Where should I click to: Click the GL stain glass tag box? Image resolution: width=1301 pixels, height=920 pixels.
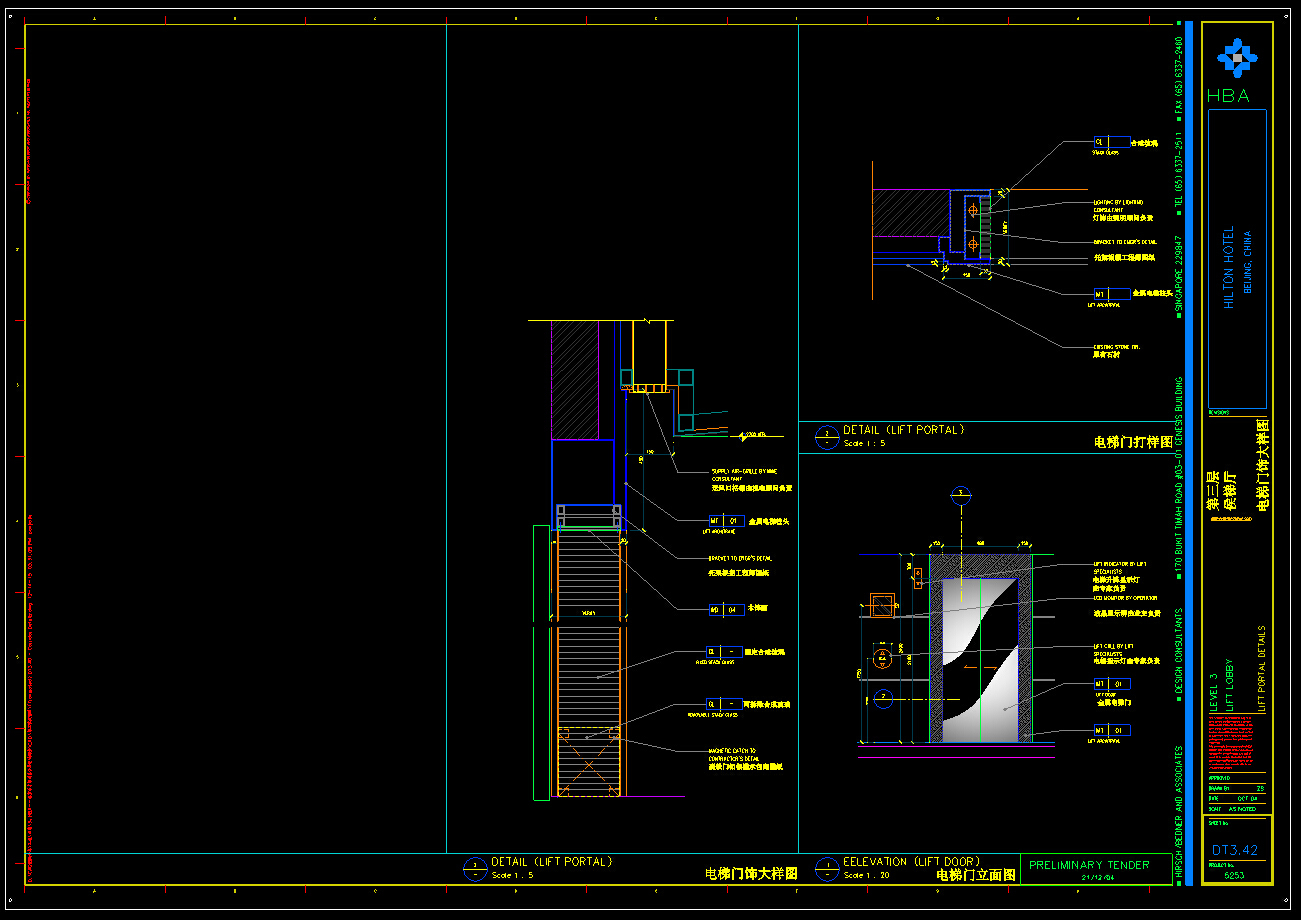coord(1112,142)
